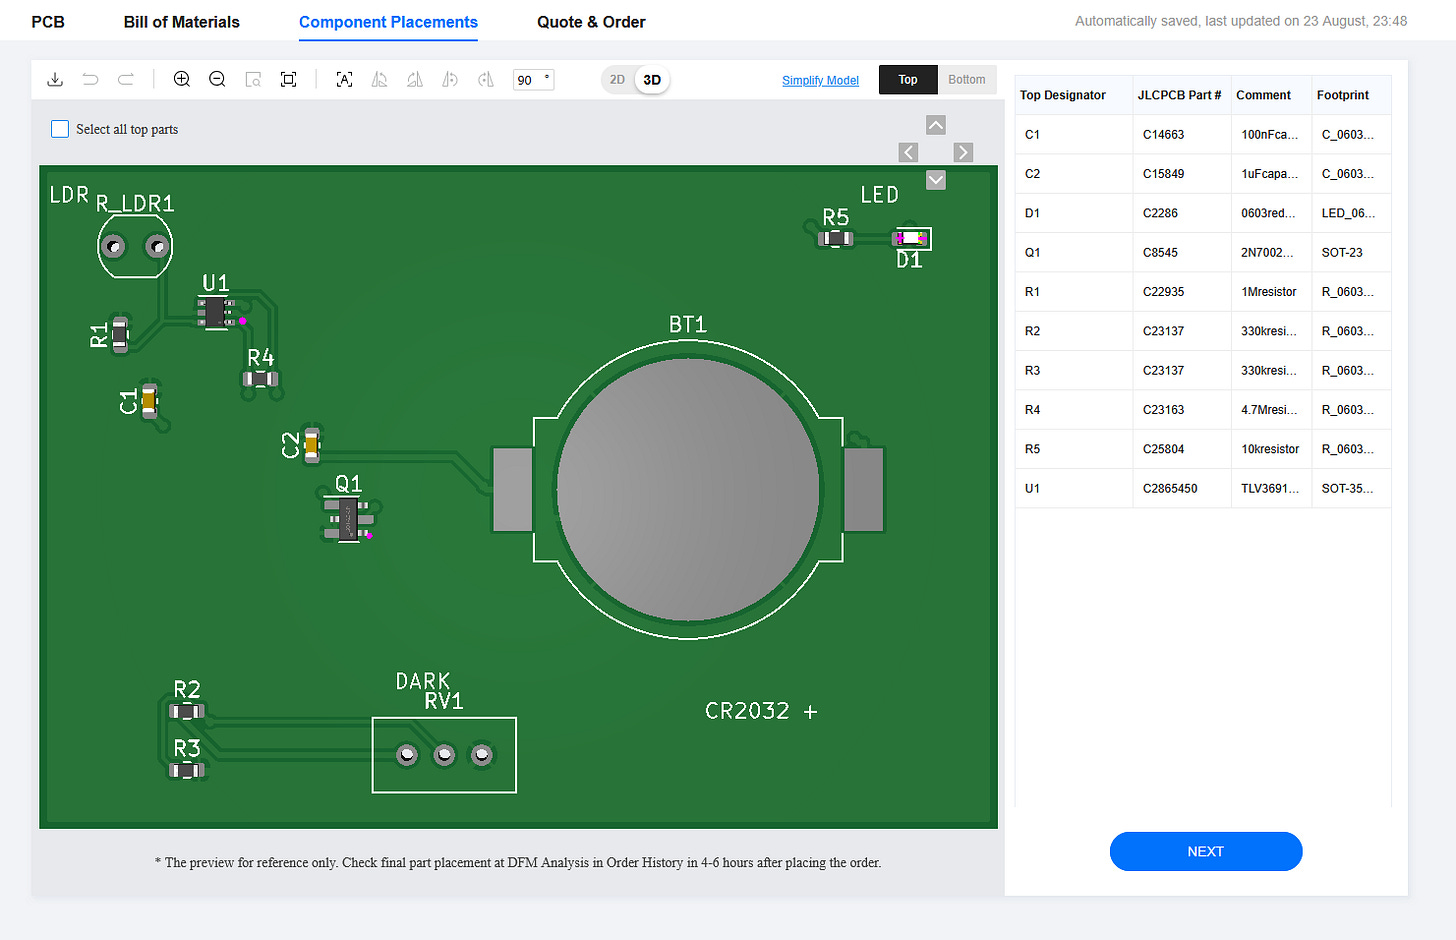Click the R2 designator cell in the table
The width and height of the screenshot is (1456, 940).
click(1074, 331)
